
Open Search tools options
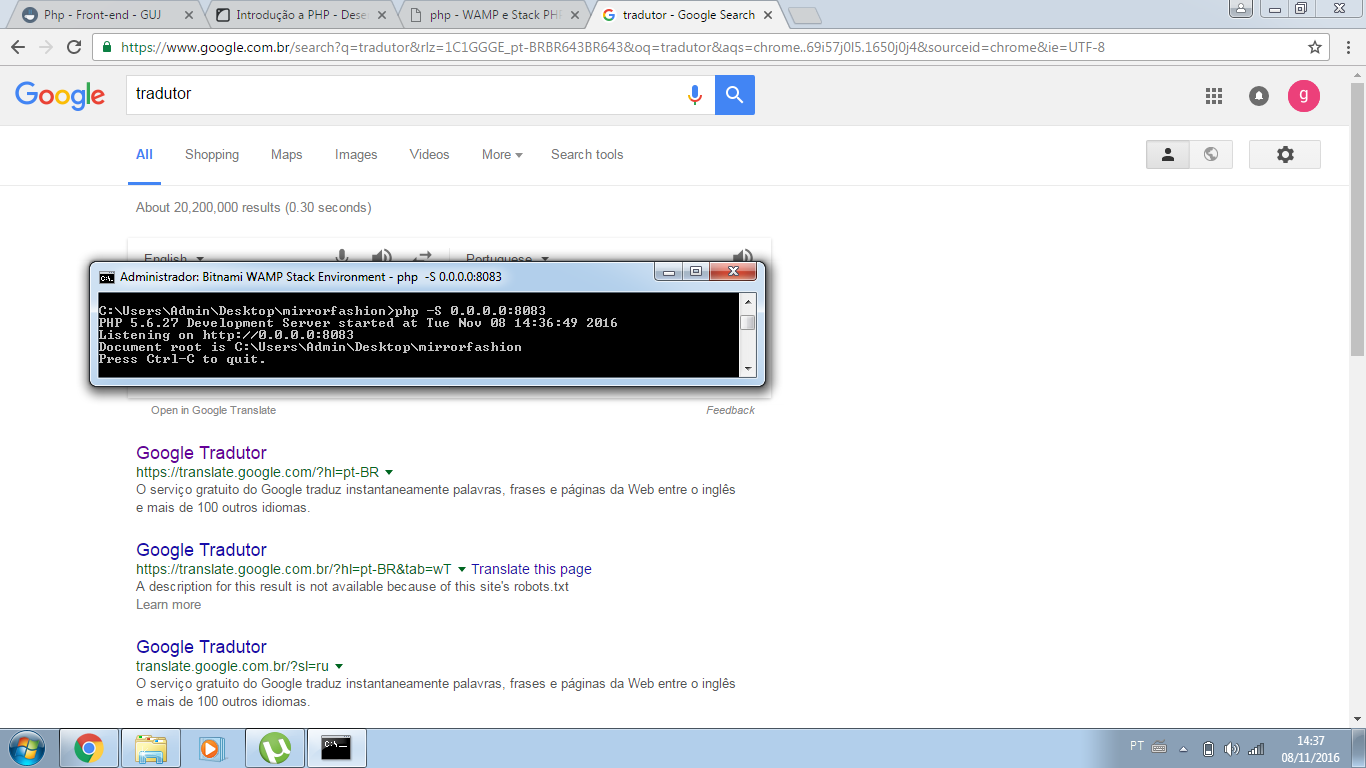[x=587, y=155]
